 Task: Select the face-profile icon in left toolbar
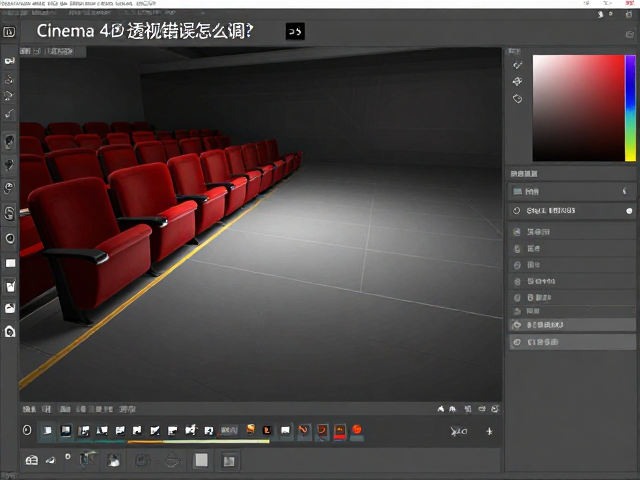9,142
